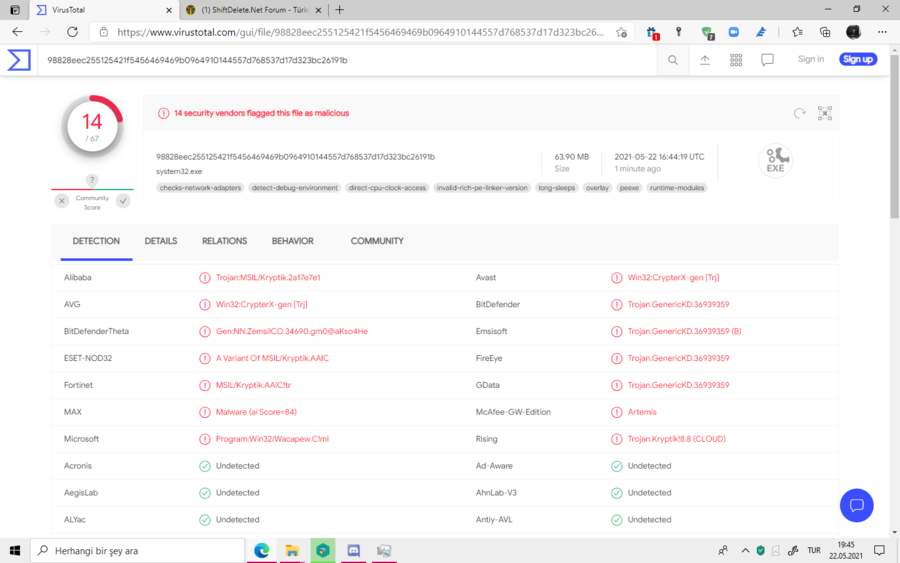The image size is (900, 563).
Task: Click Alibaba result Trojan:MSIL/Kryptik.2a17e7e1
Action: pyautogui.click(x=268, y=277)
